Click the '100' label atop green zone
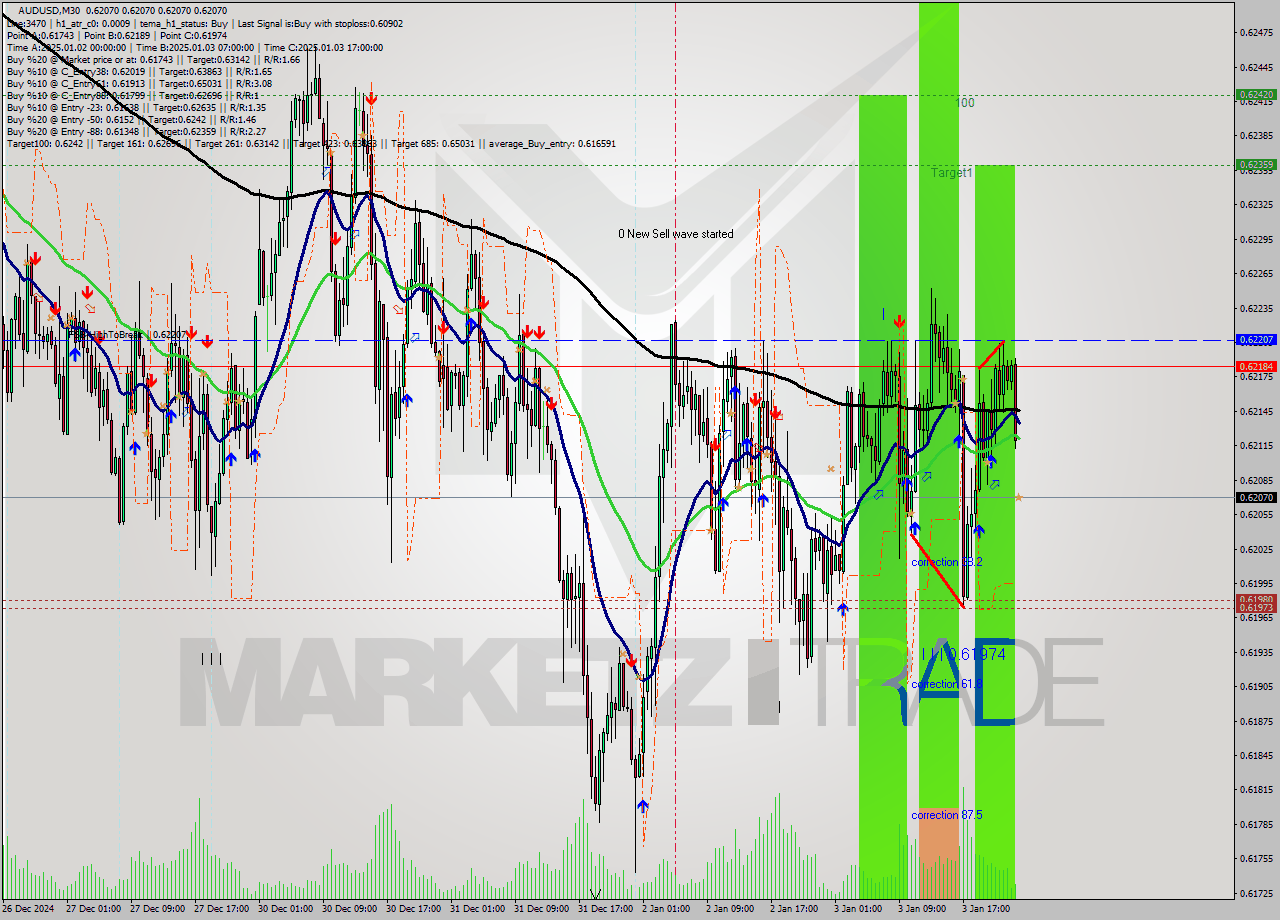The height and width of the screenshot is (920, 1280). pos(964,103)
